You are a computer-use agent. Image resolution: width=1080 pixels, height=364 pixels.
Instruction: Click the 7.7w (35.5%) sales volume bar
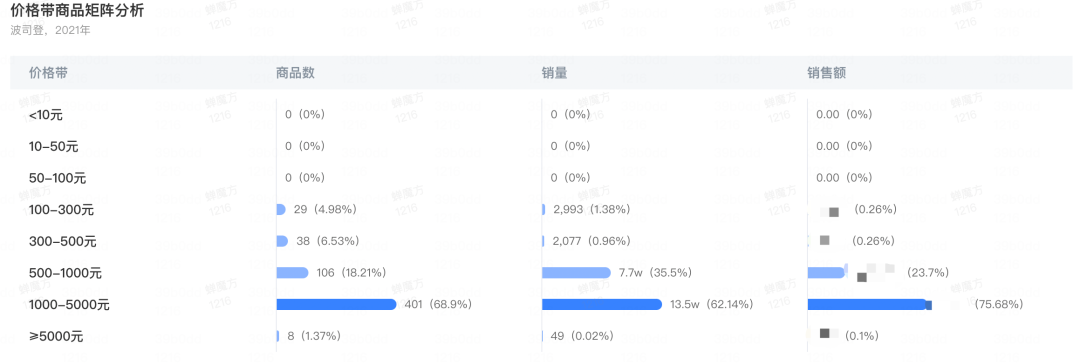click(577, 273)
